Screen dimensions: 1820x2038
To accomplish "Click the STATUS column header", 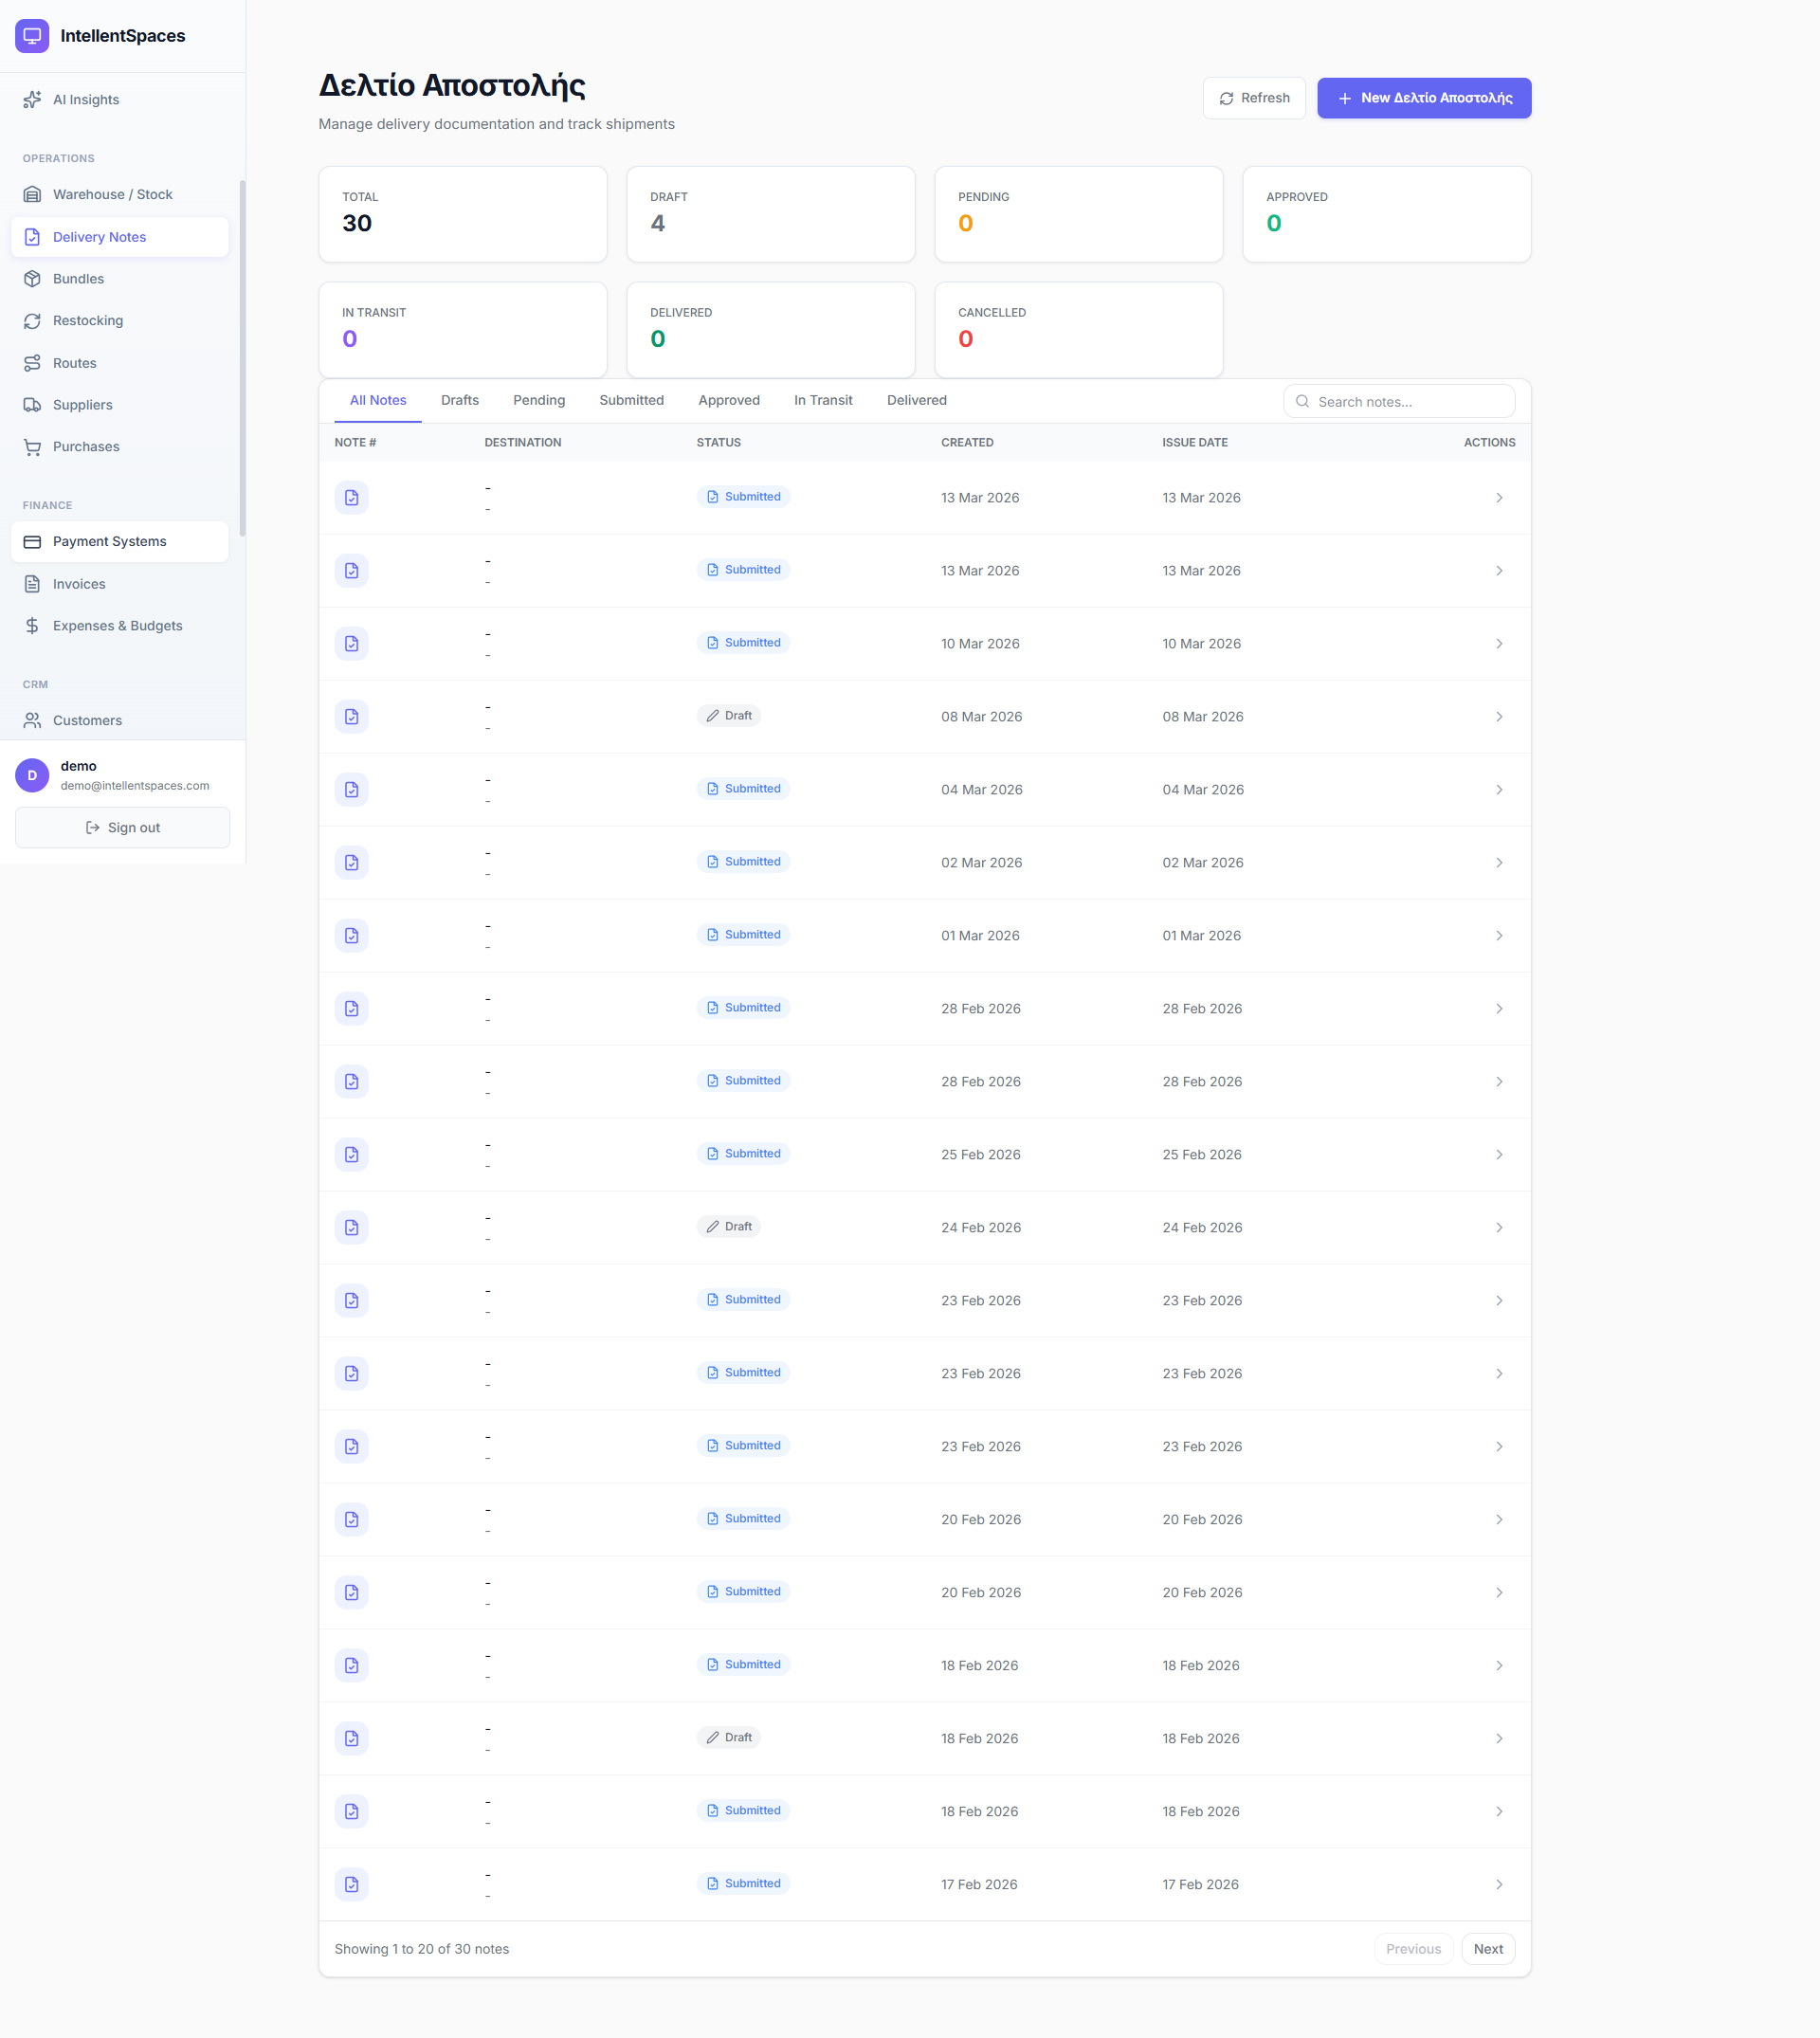I will pos(719,442).
